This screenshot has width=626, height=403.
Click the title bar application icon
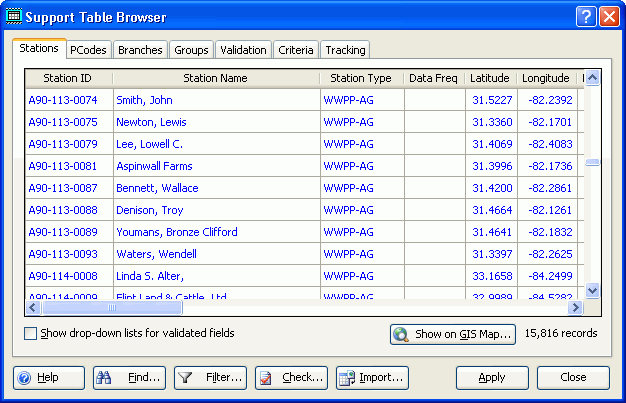(x=14, y=17)
